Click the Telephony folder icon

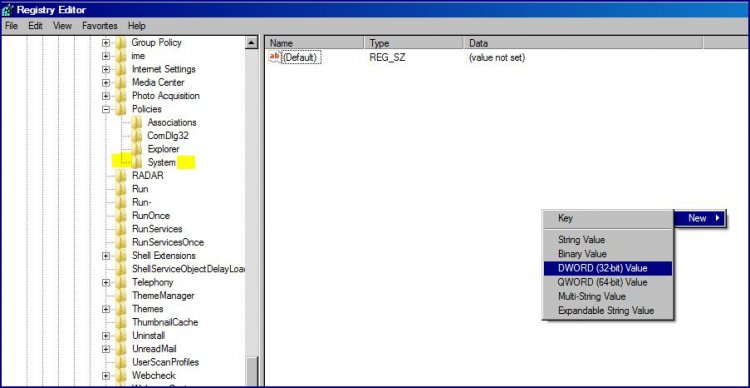[x=121, y=282]
